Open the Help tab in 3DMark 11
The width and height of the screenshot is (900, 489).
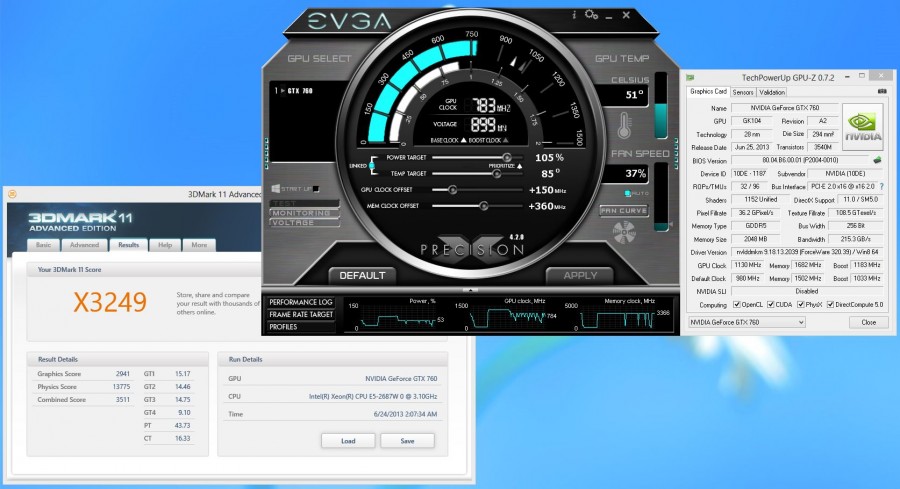tap(165, 245)
